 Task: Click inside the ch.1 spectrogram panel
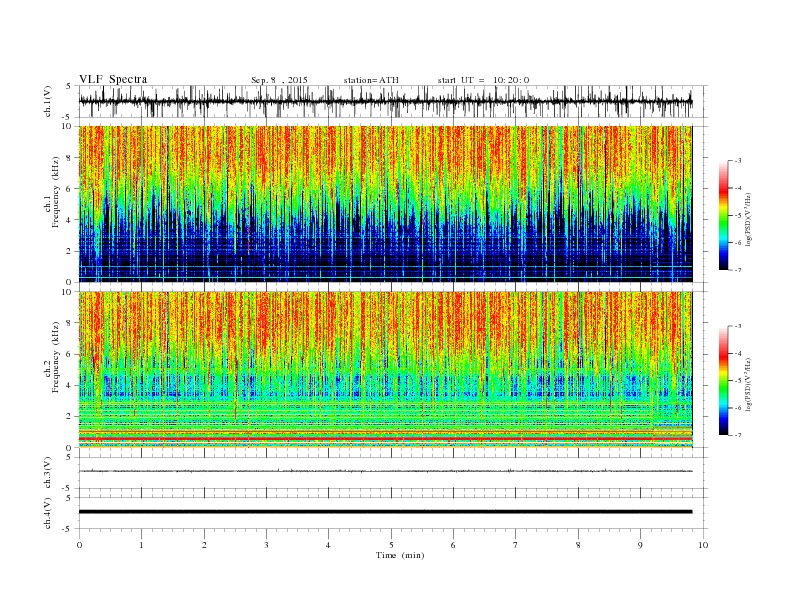[385, 204]
